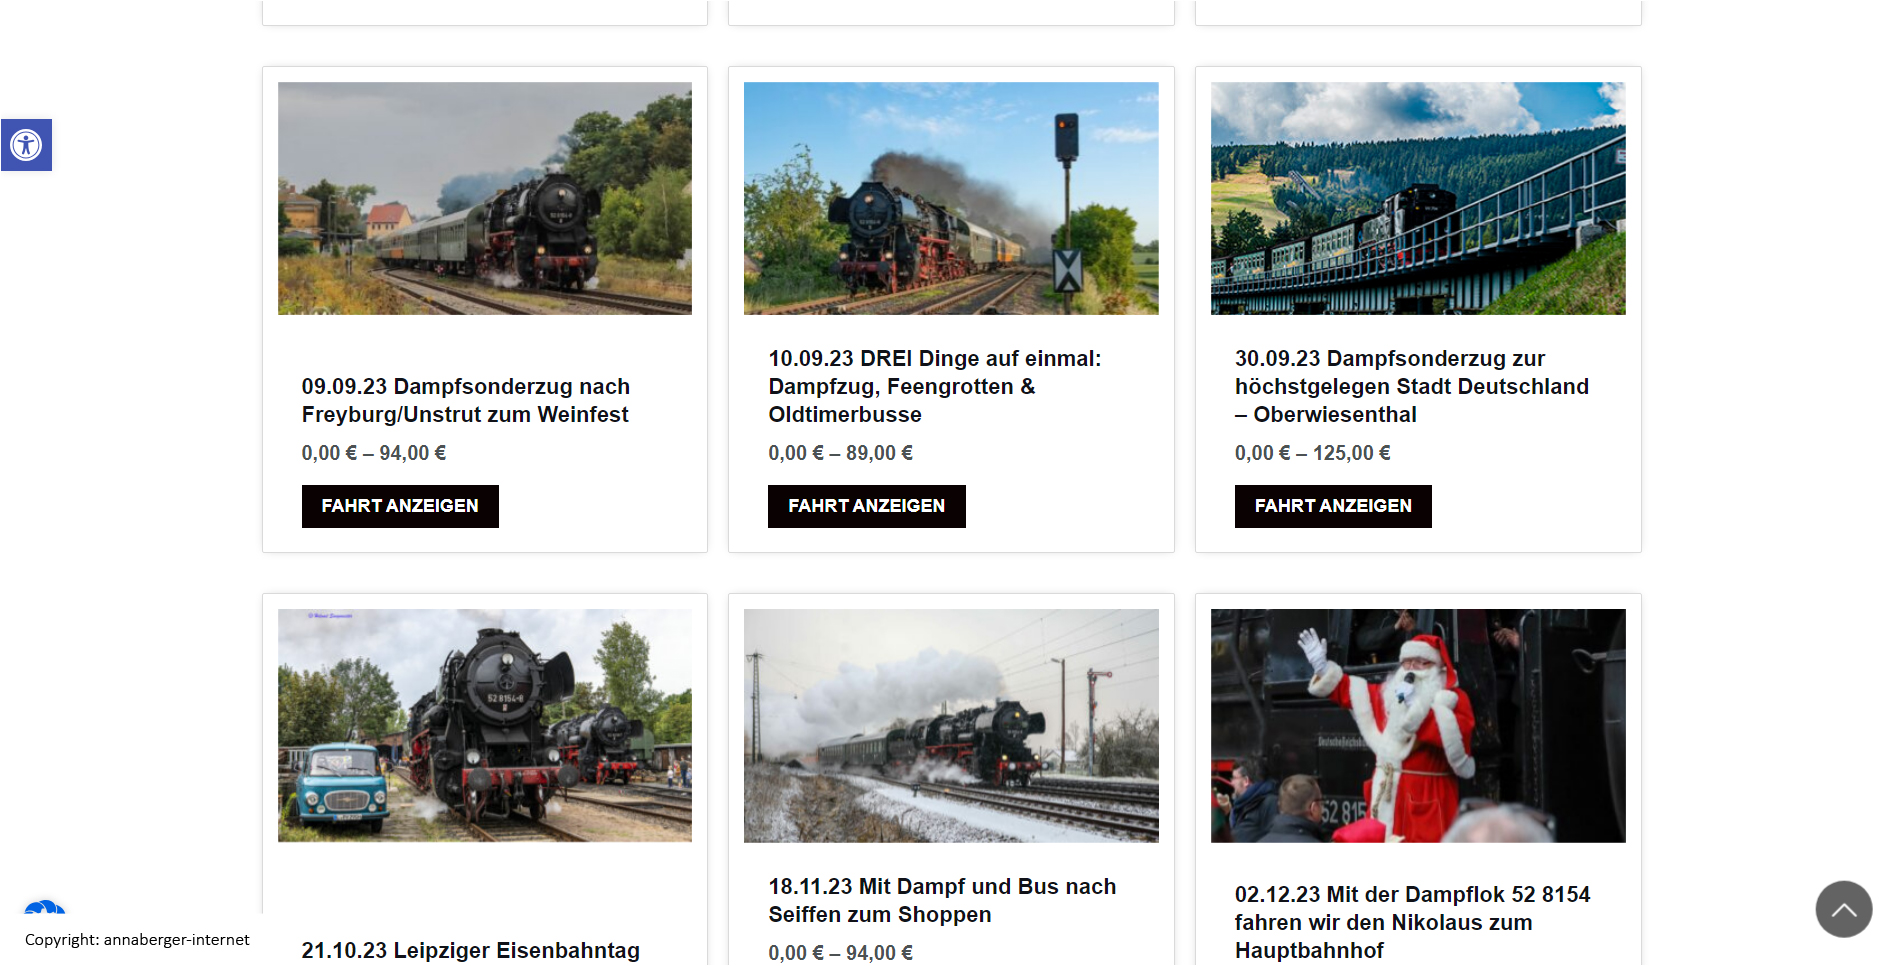Show trip for DREI Dinge auf einmal
The image size is (1901, 966).
(x=866, y=506)
